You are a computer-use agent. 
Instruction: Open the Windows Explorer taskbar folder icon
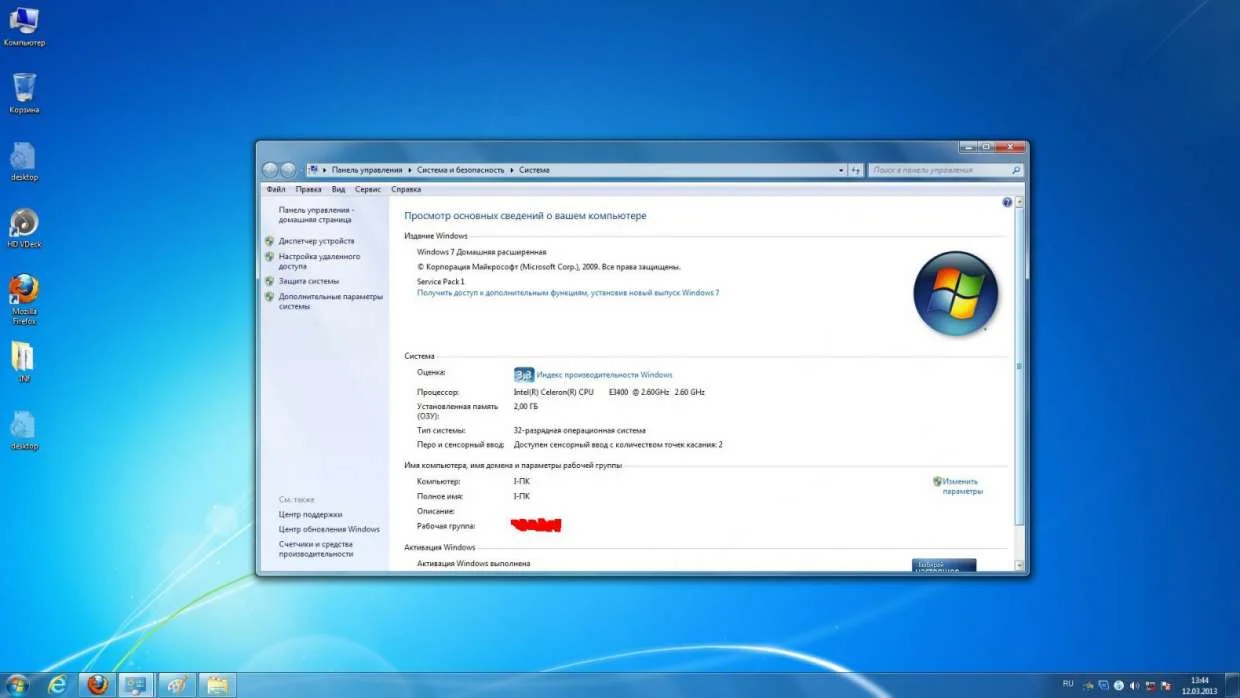click(216, 685)
